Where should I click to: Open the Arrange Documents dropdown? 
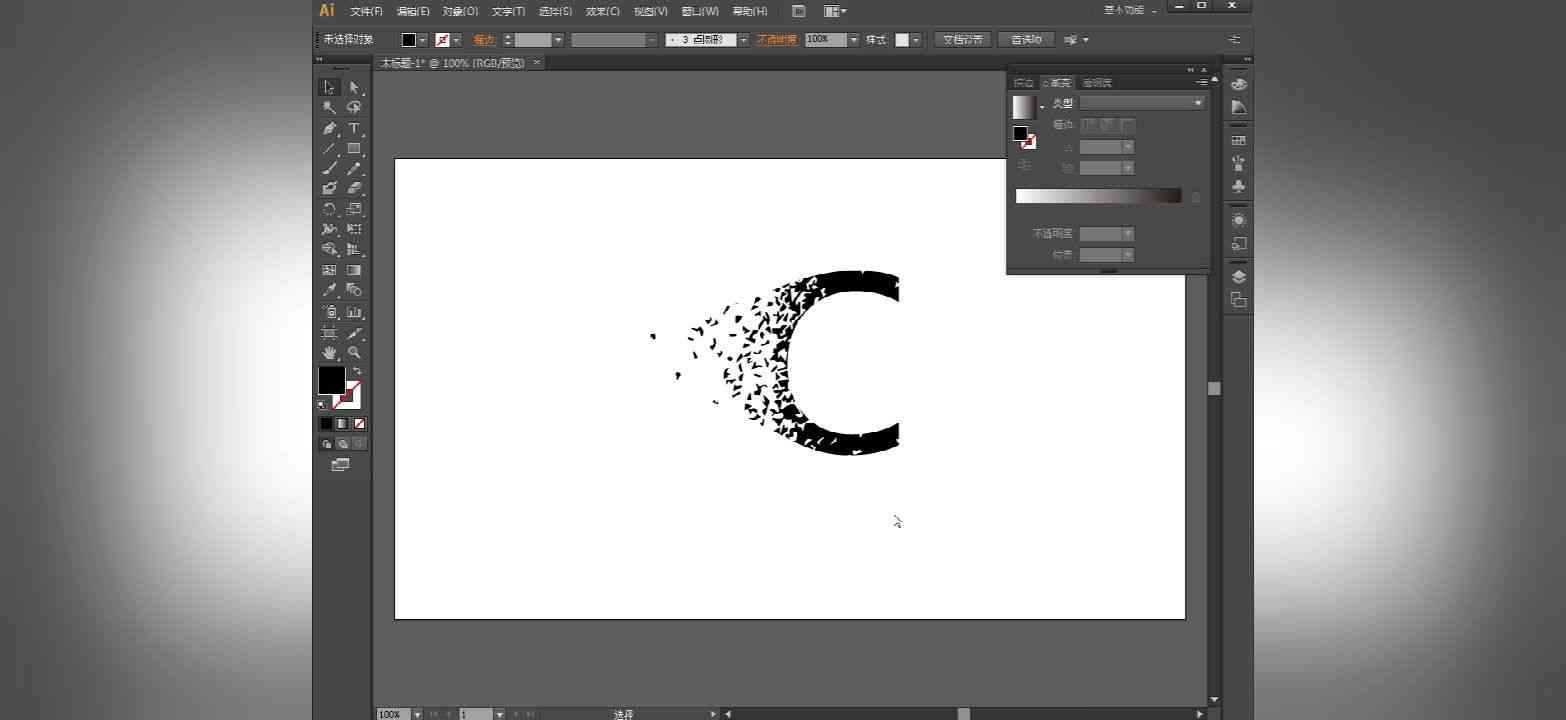(x=835, y=11)
